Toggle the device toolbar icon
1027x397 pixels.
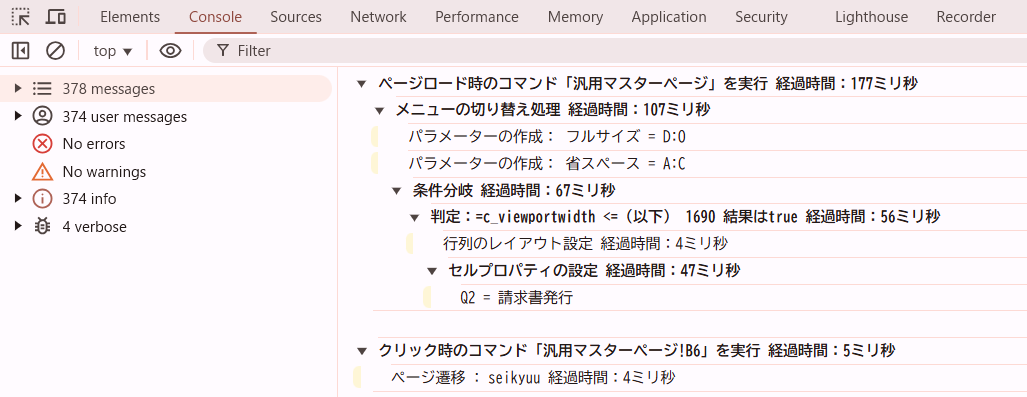coord(56,16)
